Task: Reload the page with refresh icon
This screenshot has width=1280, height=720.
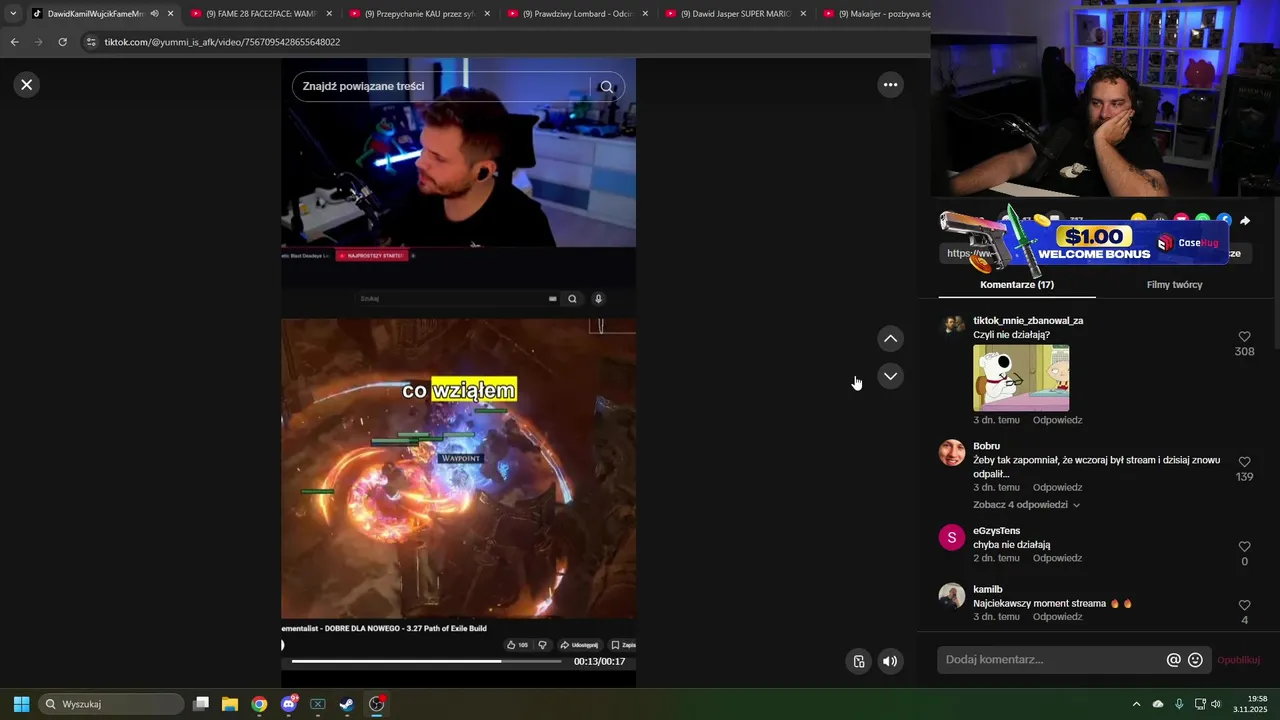Action: pyautogui.click(x=62, y=42)
